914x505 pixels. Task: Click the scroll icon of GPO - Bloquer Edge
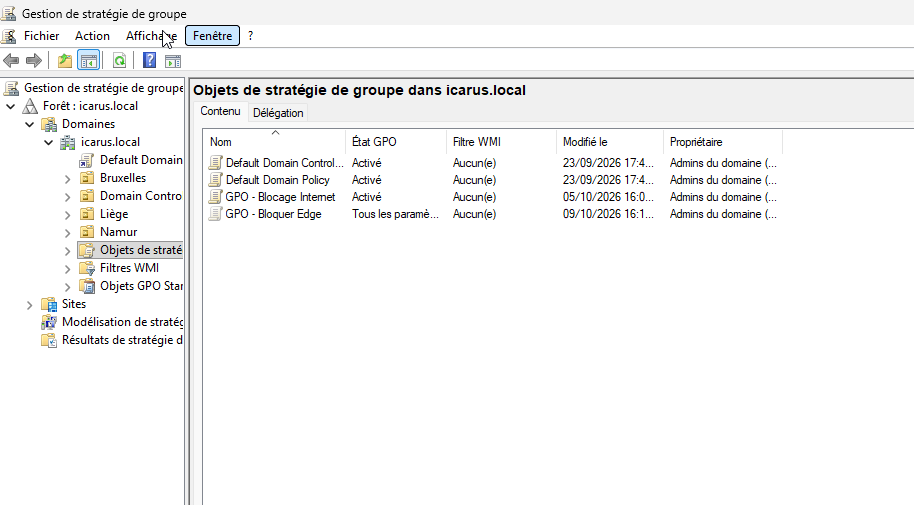216,214
